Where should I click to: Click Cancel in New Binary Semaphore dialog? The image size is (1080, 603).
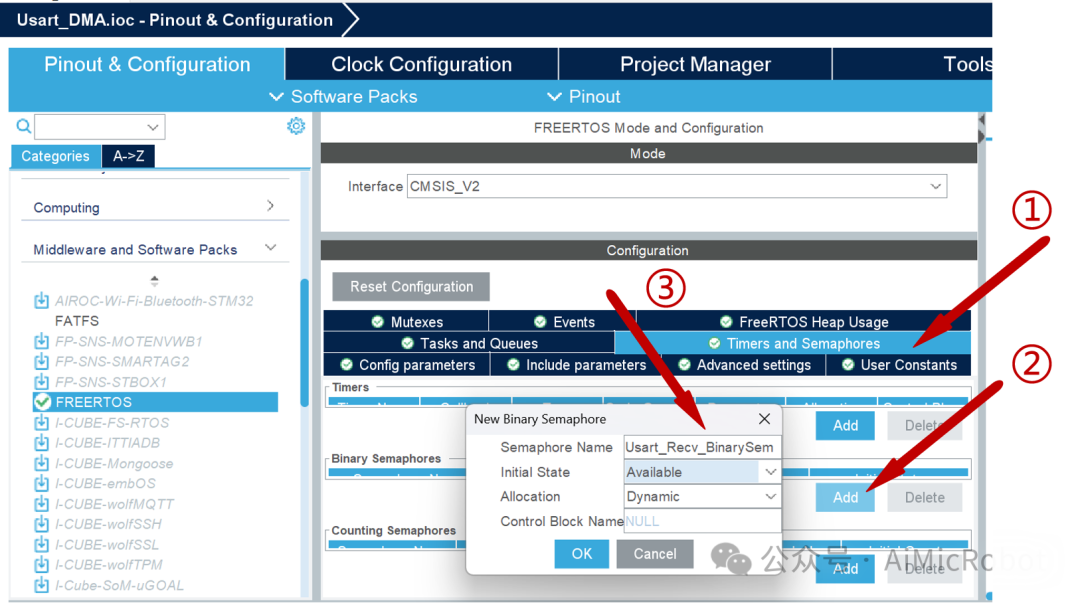pos(654,553)
